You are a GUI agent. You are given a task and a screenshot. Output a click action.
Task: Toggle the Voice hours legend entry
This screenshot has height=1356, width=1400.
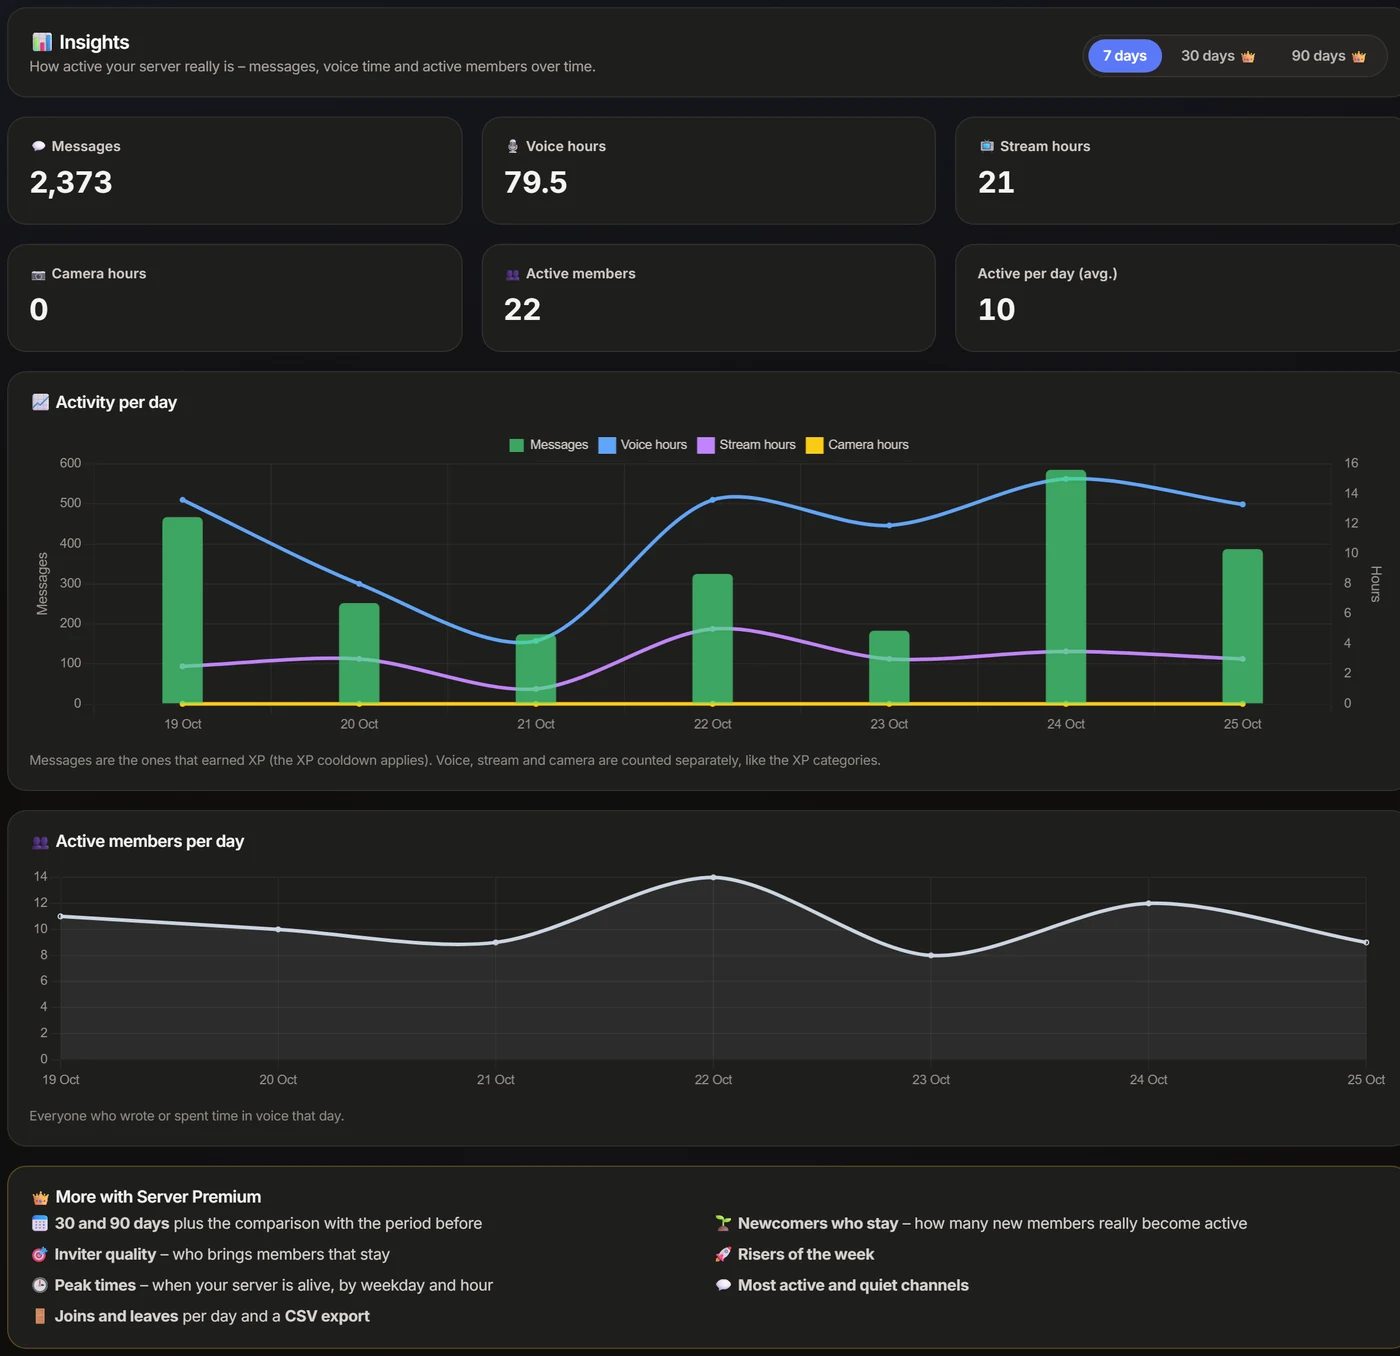[x=643, y=445]
